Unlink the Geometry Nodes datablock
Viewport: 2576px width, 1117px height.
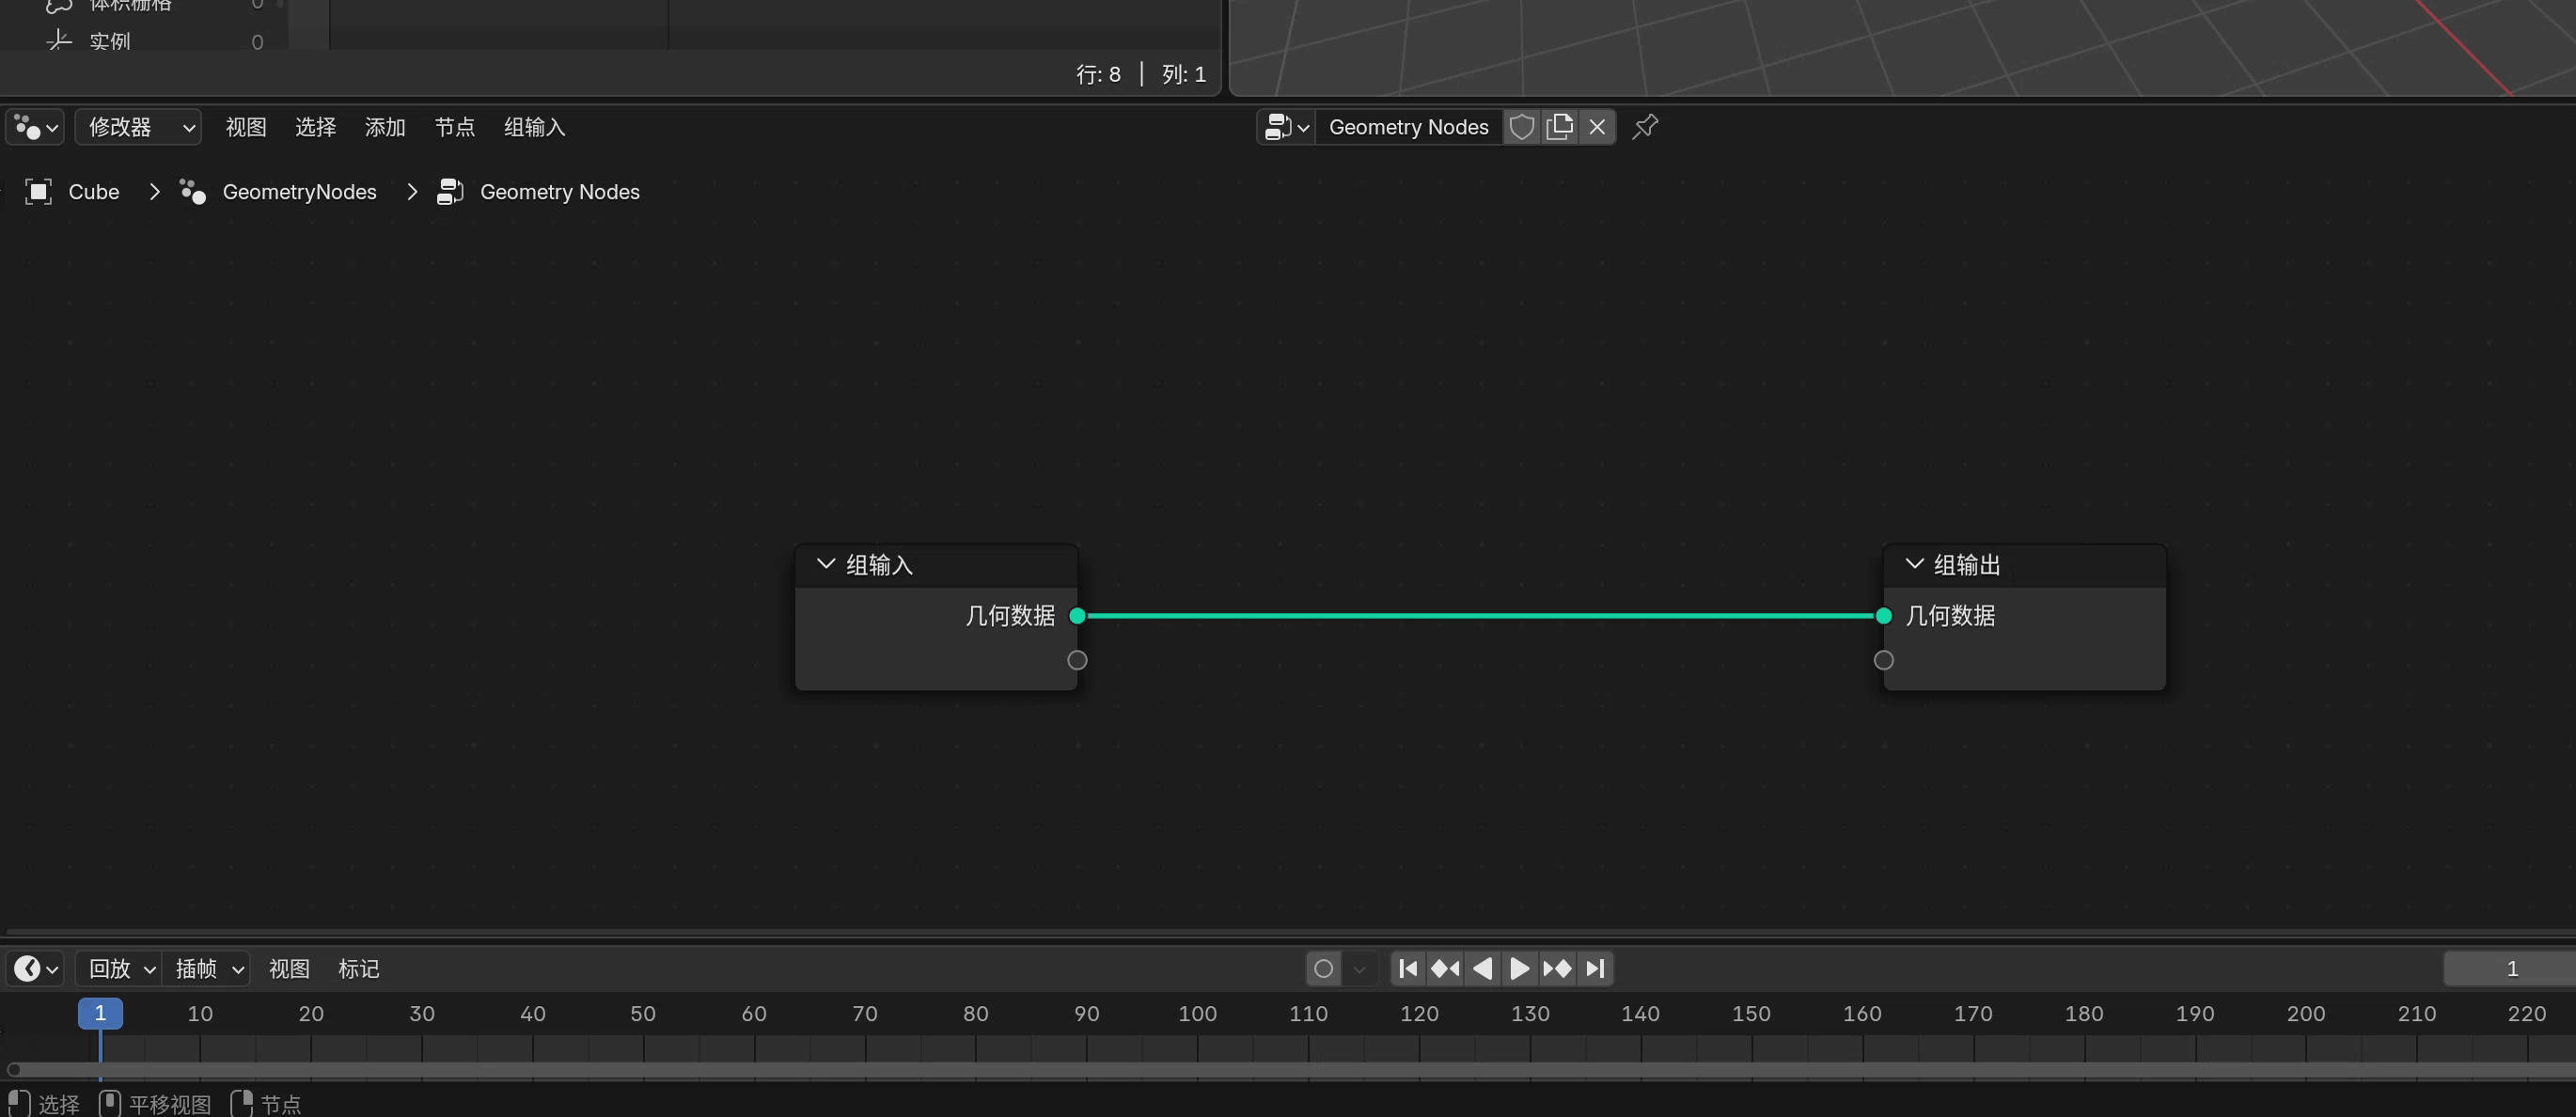pos(1597,127)
